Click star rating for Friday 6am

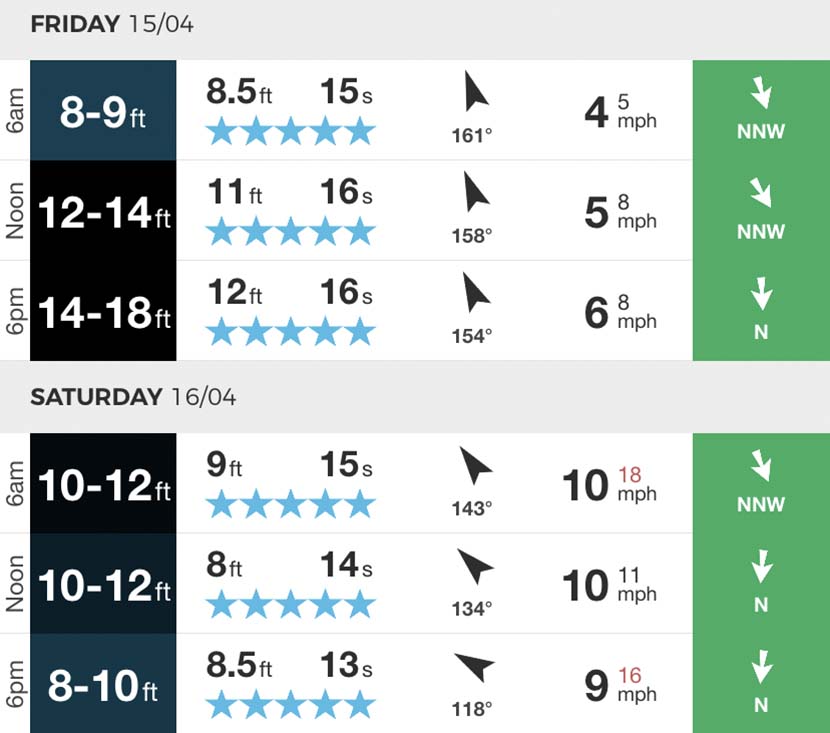point(291,131)
